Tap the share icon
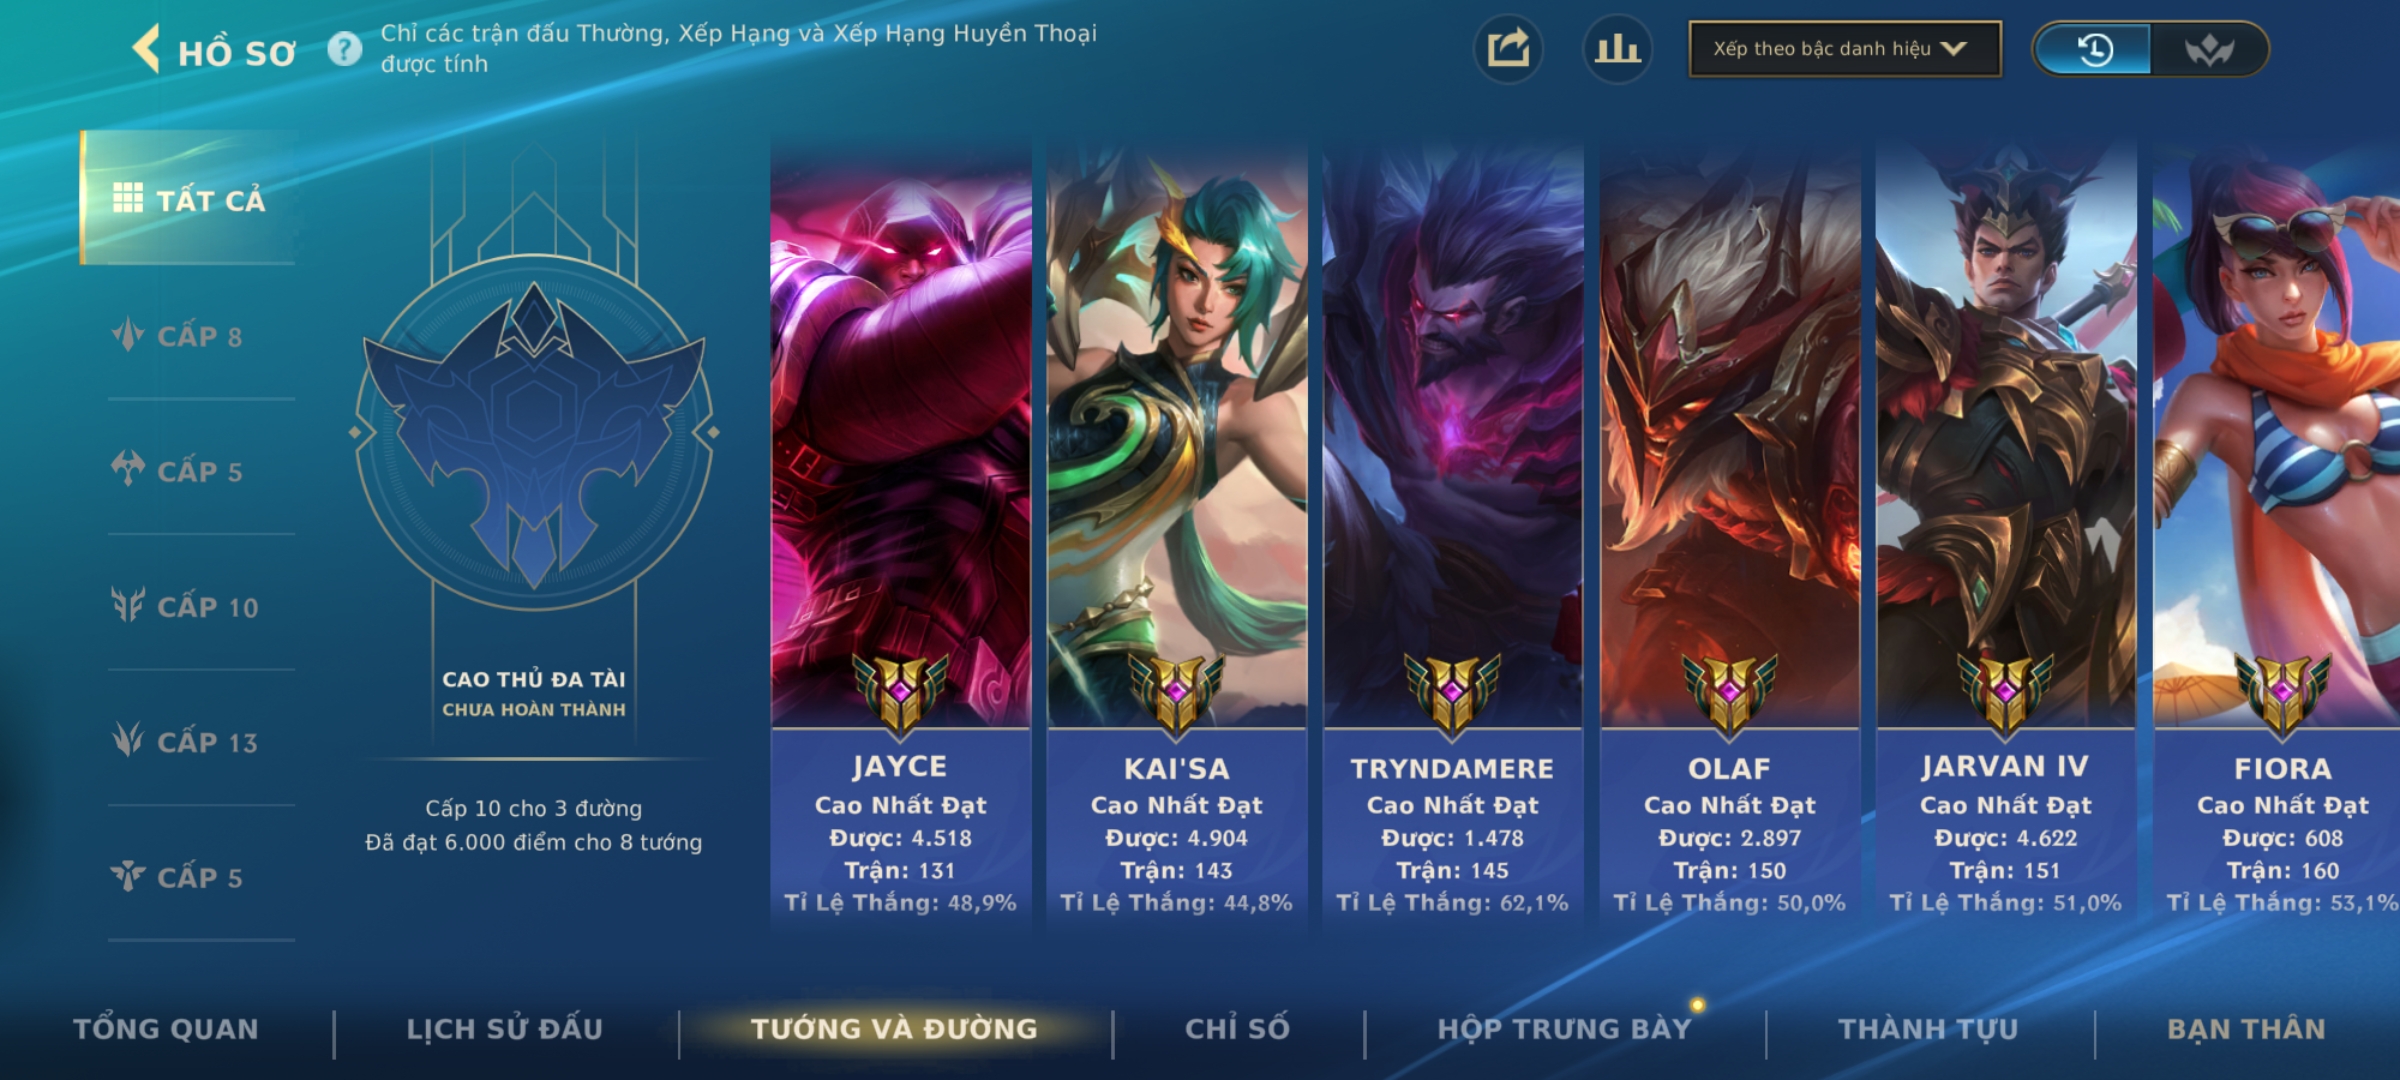 click(x=1508, y=49)
